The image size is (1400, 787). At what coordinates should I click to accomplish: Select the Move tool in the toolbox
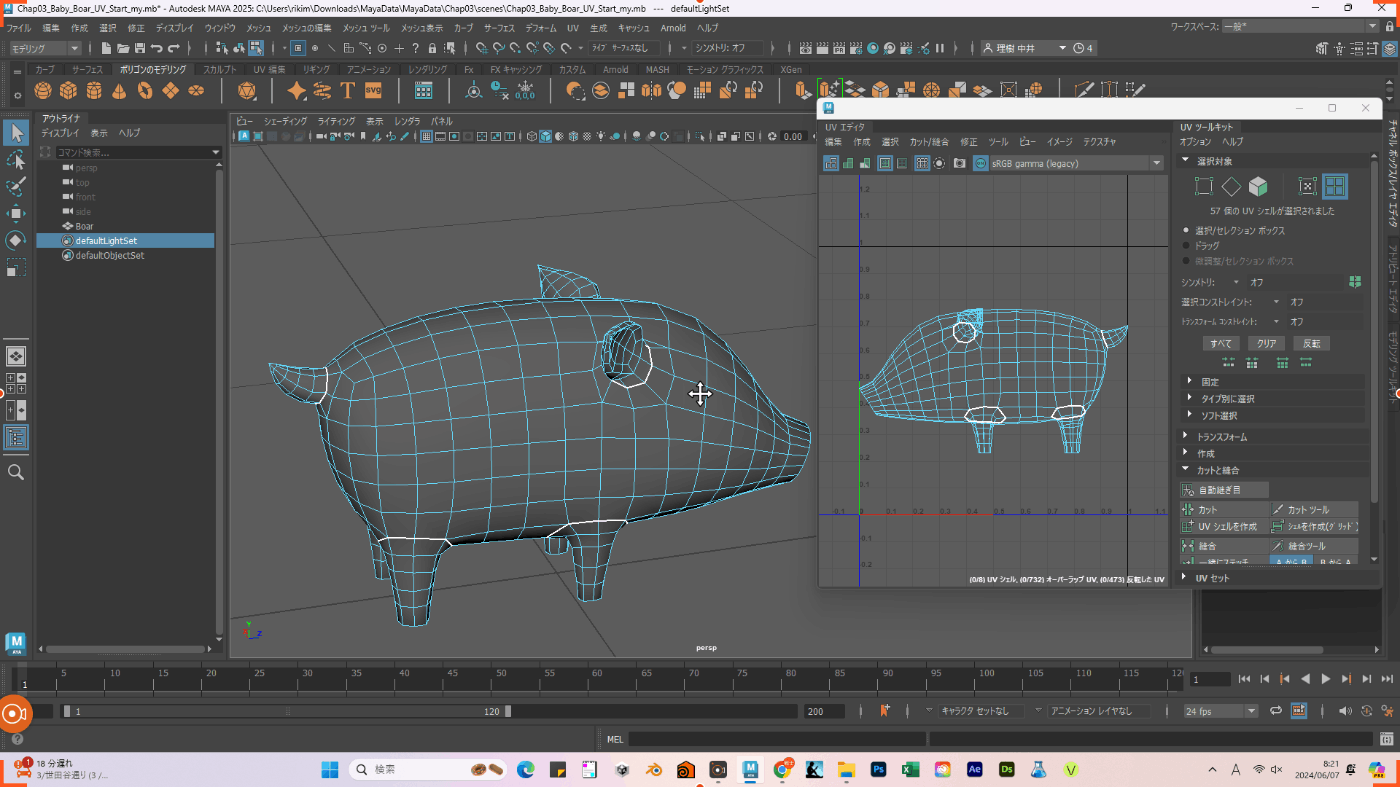[x=16, y=213]
